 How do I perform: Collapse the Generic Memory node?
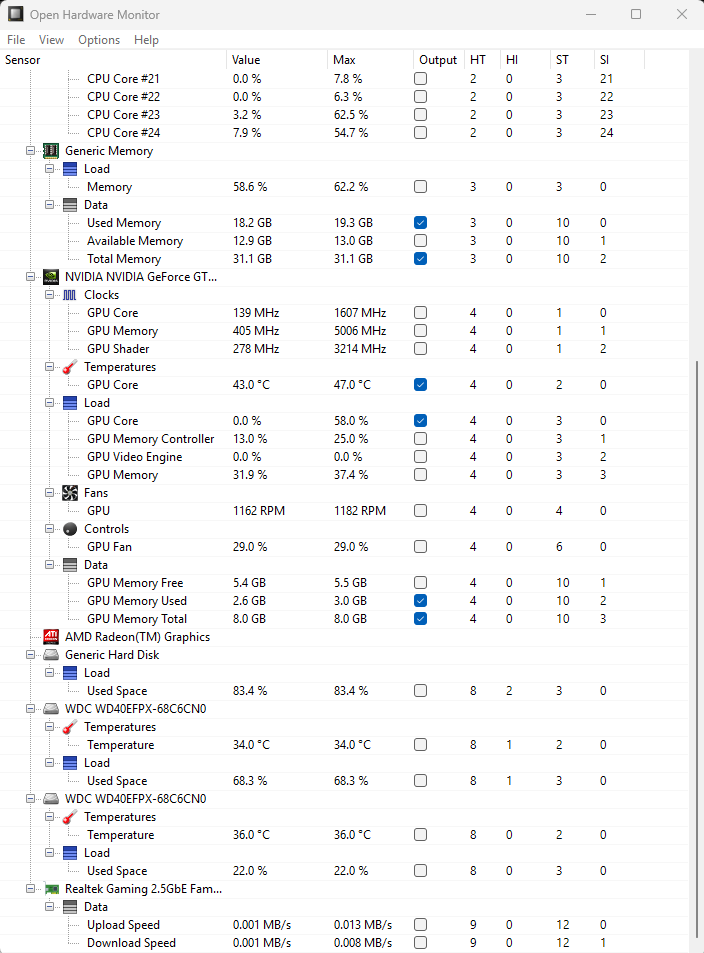point(30,151)
